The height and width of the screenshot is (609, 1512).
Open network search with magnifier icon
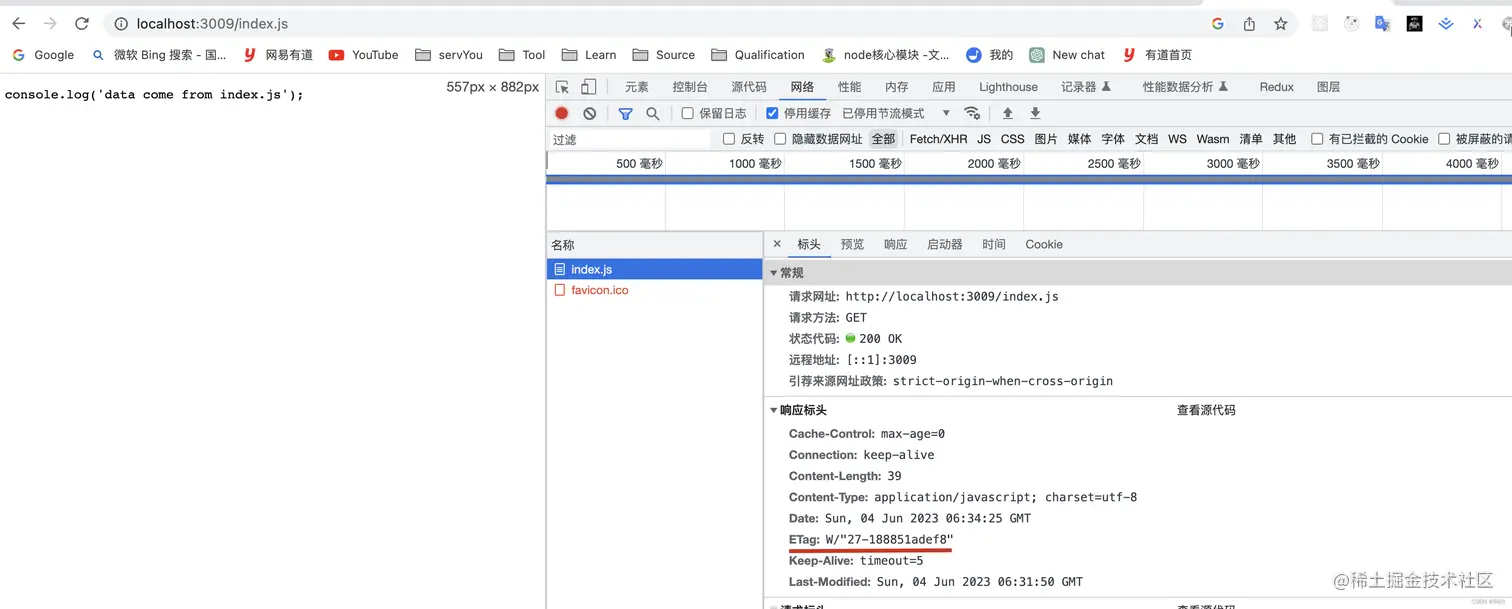click(651, 113)
